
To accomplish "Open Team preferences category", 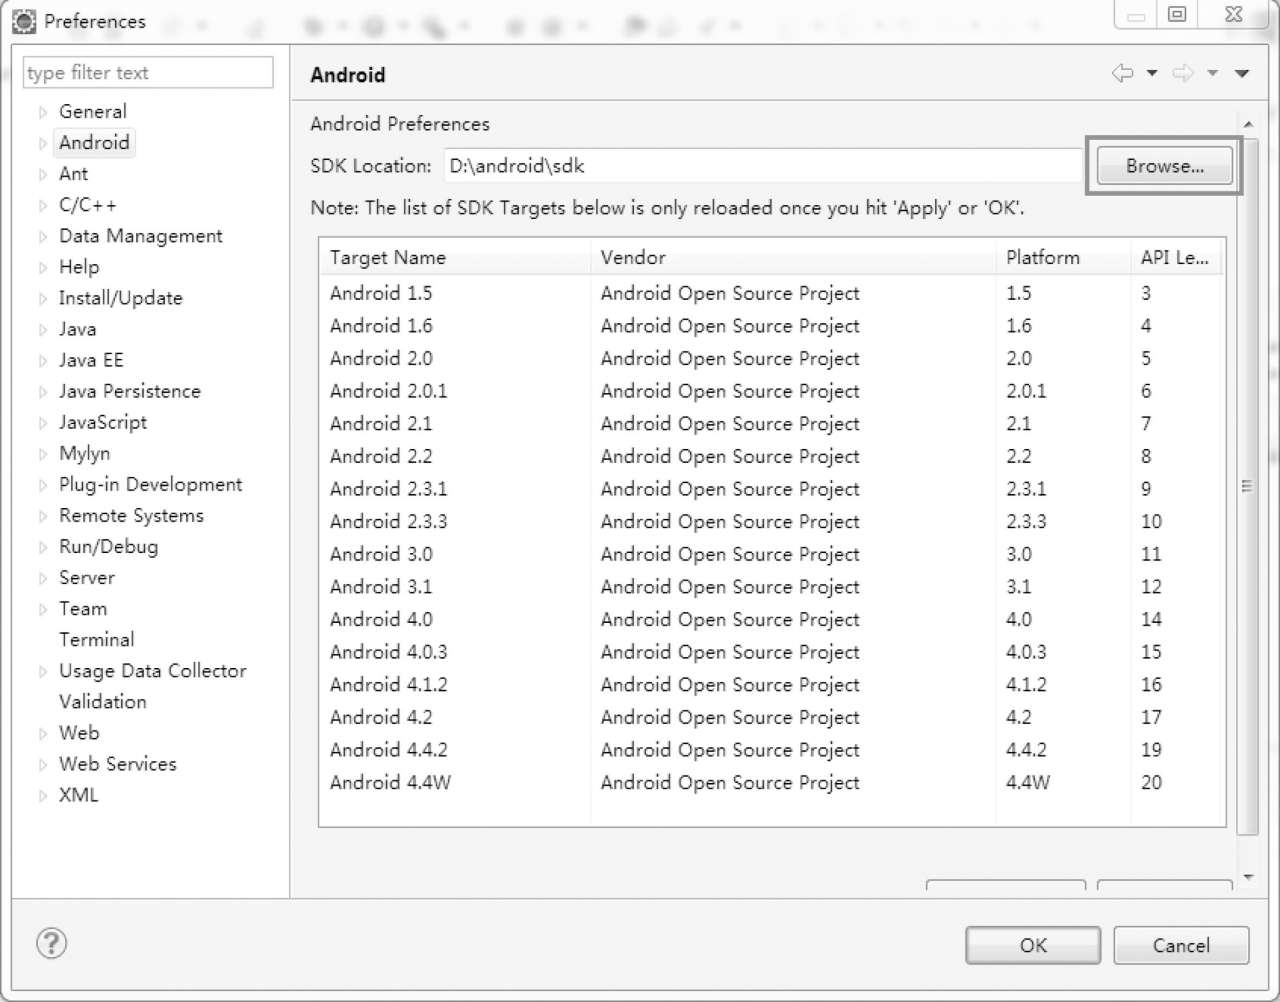I will coord(82,608).
